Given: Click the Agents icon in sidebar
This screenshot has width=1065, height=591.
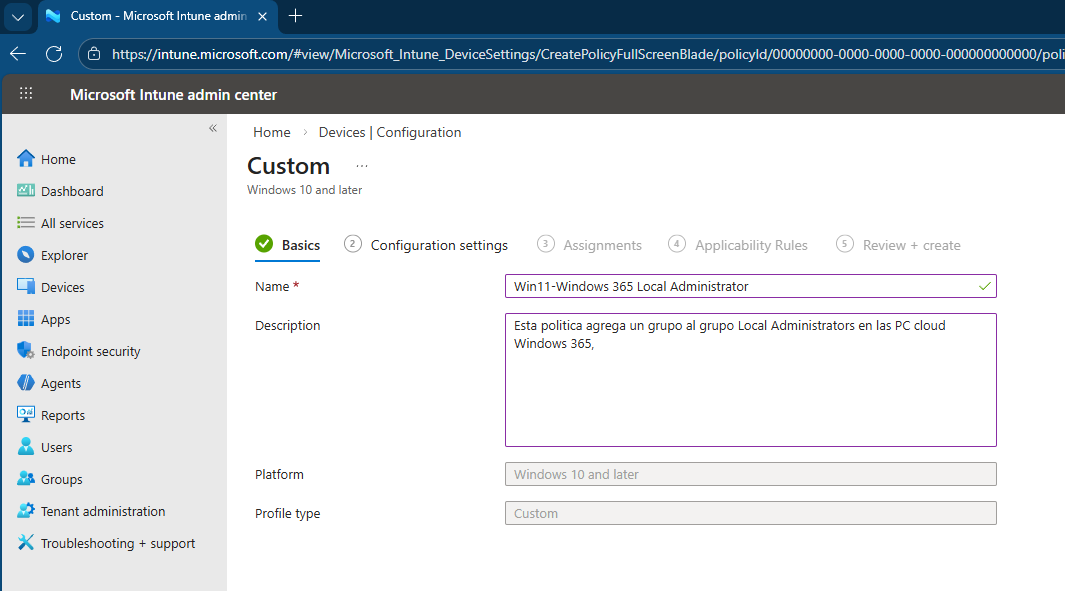Looking at the screenshot, I should pyautogui.click(x=26, y=383).
